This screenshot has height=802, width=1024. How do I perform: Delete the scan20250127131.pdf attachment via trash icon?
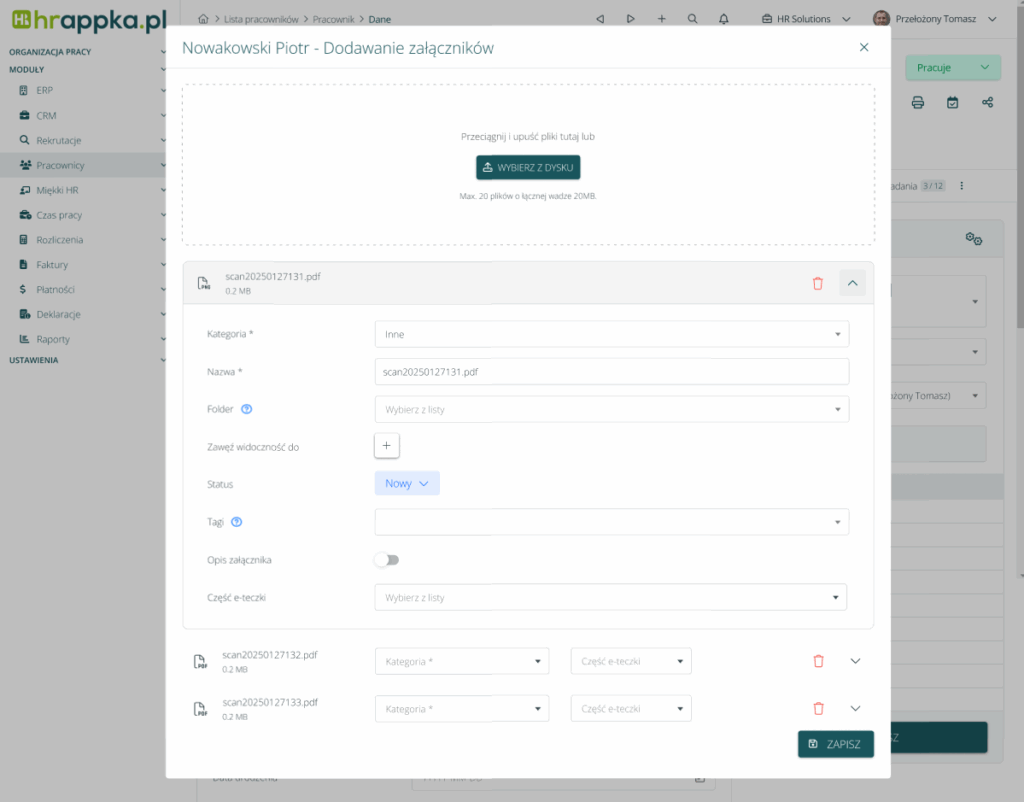click(817, 283)
